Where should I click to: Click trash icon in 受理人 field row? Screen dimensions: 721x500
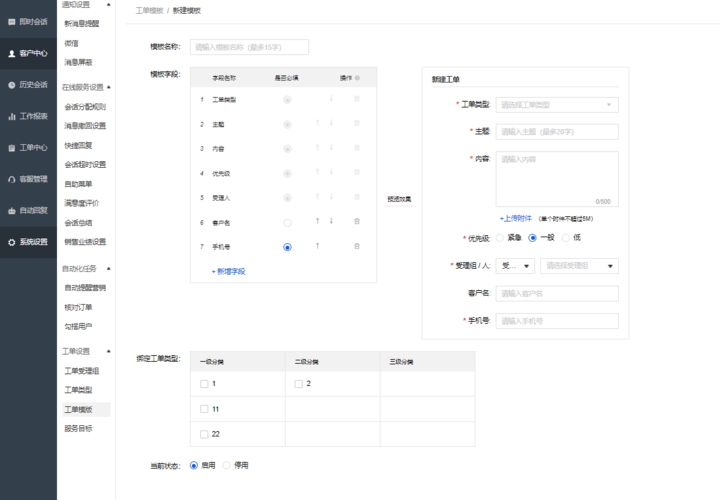click(357, 197)
